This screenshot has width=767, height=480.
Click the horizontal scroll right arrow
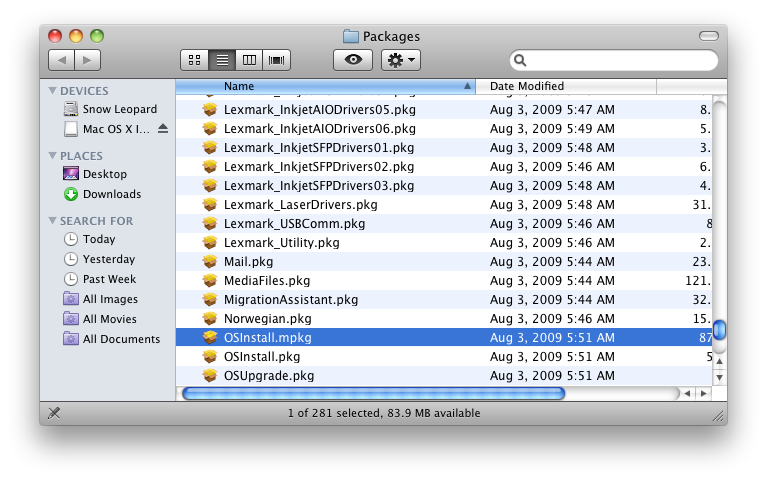click(703, 393)
